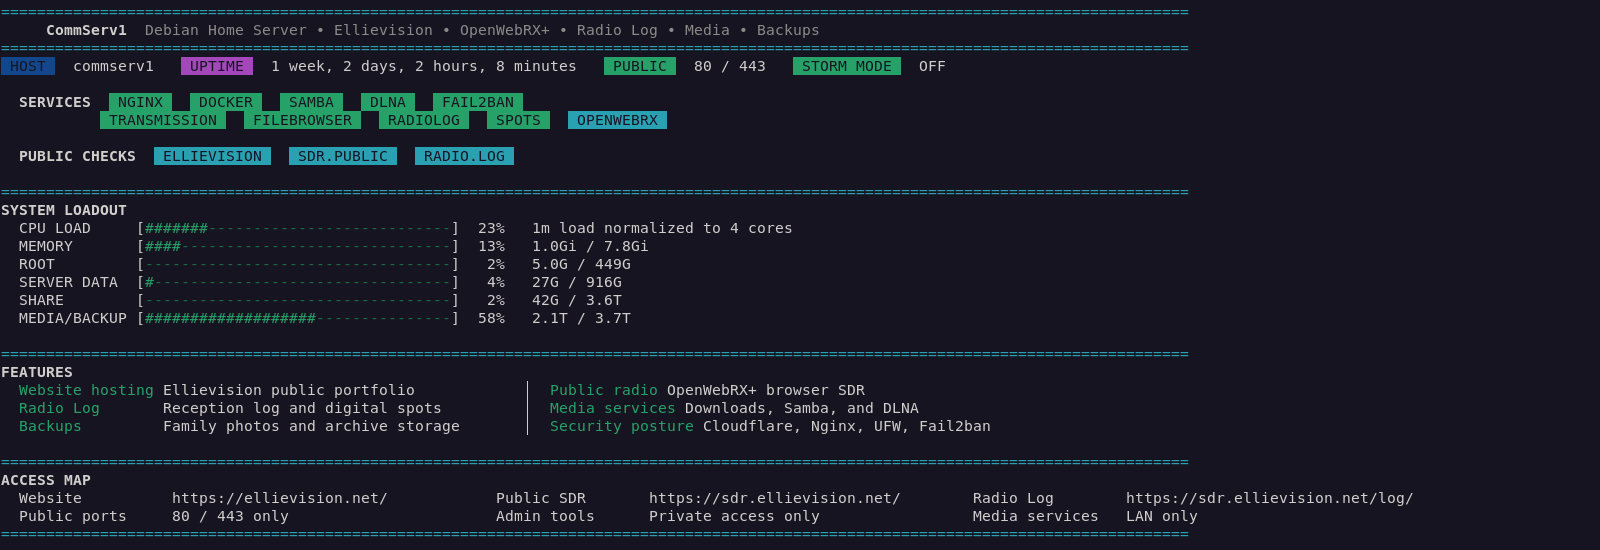Click the OPENWEBRX service badge
Image resolution: width=1600 pixels, height=550 pixels.
pyautogui.click(x=617, y=120)
